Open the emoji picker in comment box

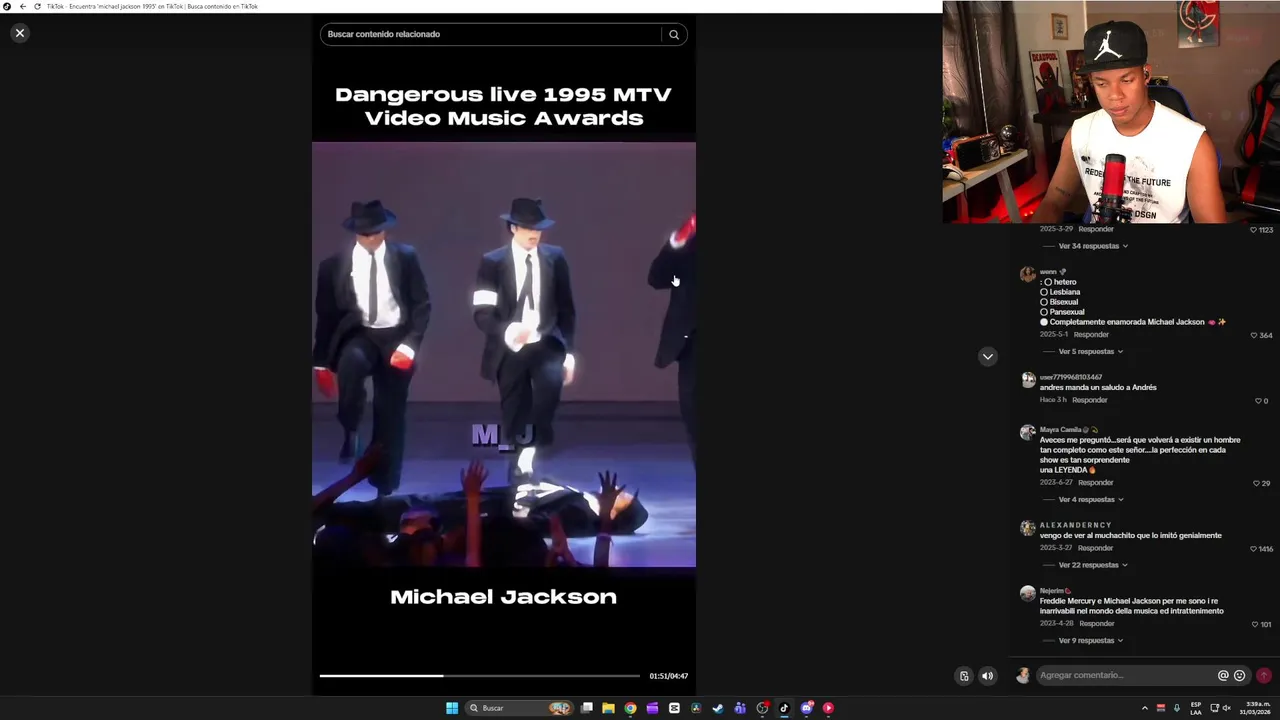click(x=1239, y=675)
